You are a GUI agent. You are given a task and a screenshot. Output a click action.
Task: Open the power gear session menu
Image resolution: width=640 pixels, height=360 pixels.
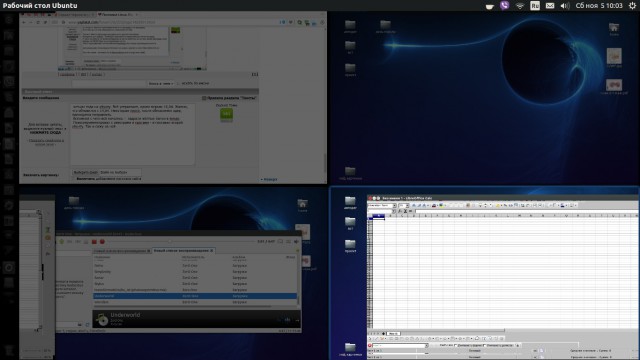[632, 5]
